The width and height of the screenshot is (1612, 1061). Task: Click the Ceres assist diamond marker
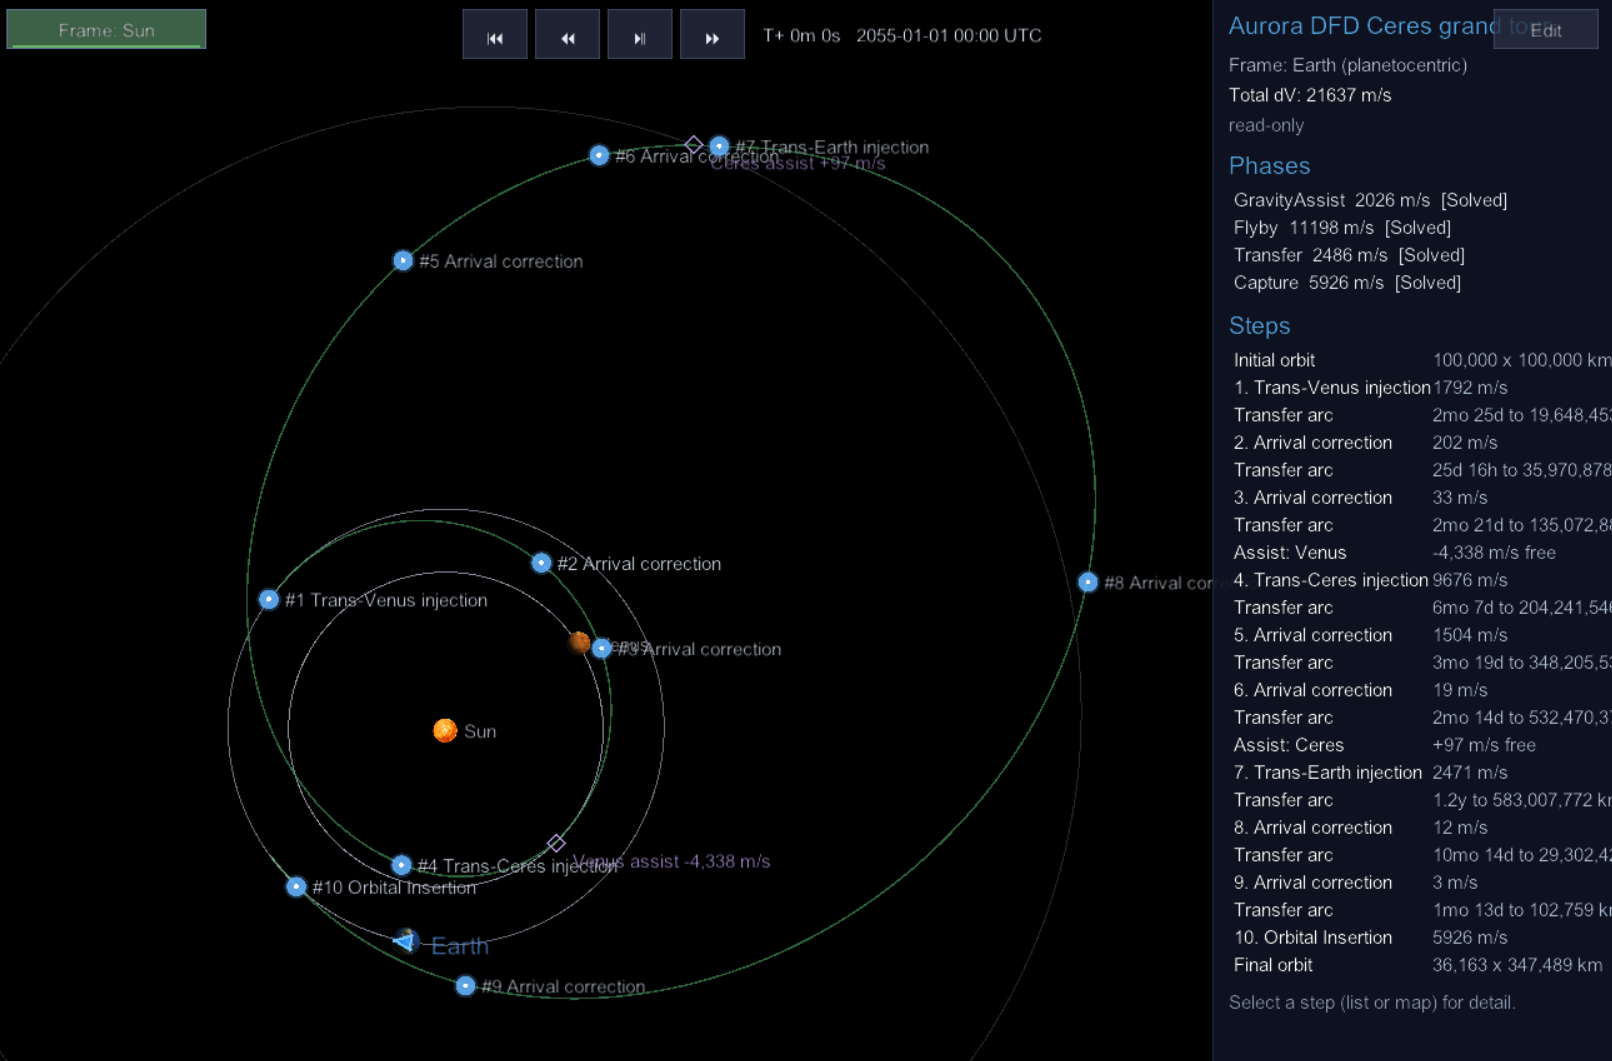(693, 144)
